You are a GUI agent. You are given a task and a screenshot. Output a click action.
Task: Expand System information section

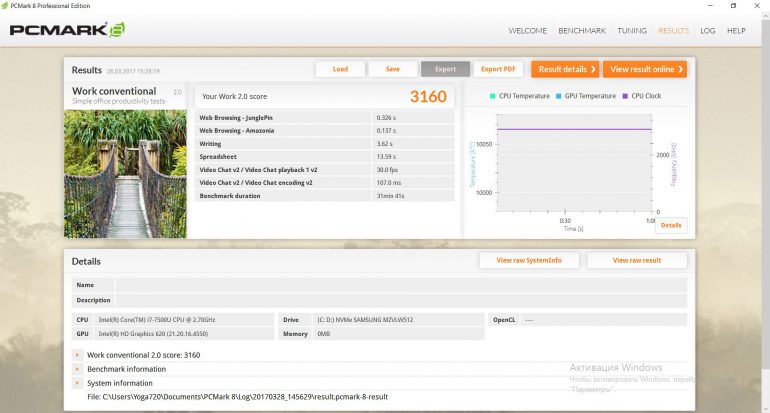coord(77,383)
